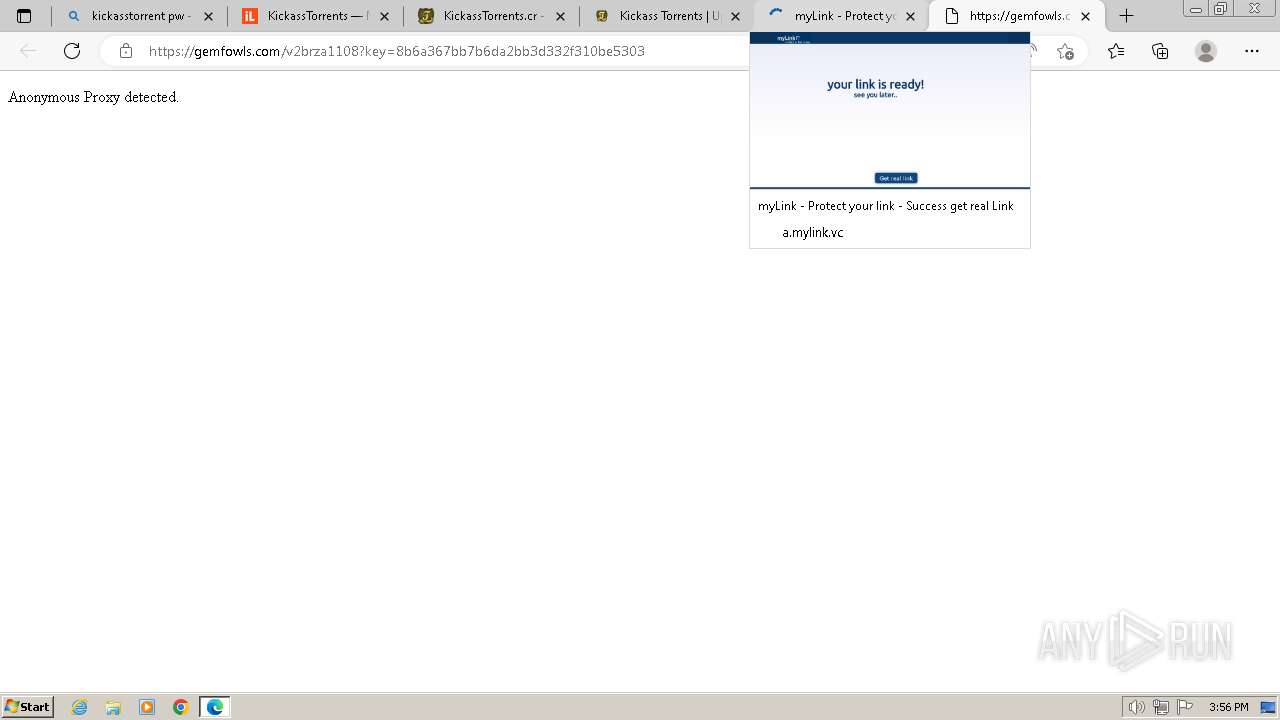This screenshot has width=1280, height=720.
Task: Close the Kickass Torrents | U tab
Action: [736, 16]
